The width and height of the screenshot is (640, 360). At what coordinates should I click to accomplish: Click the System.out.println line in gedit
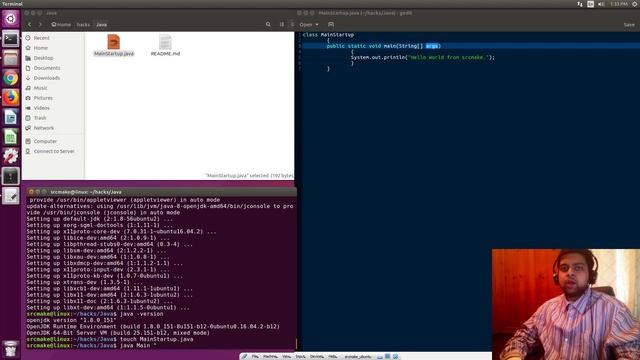click(x=423, y=58)
